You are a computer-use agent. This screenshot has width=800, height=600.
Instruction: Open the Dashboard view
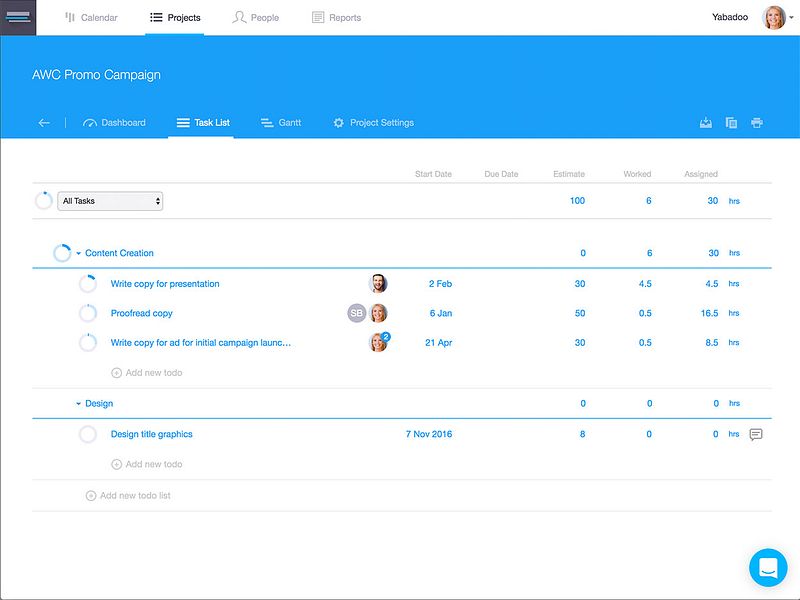click(x=117, y=122)
